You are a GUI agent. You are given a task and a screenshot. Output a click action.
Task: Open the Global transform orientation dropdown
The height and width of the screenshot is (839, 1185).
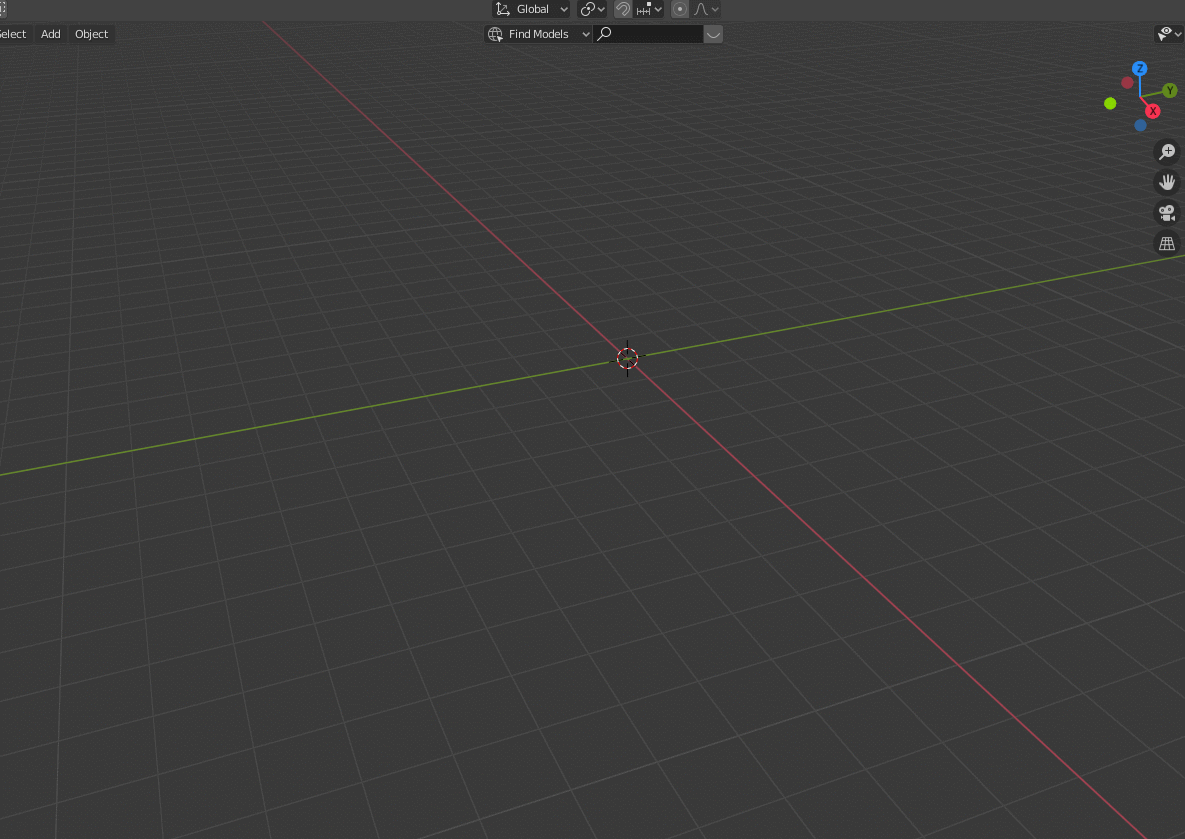(x=531, y=9)
